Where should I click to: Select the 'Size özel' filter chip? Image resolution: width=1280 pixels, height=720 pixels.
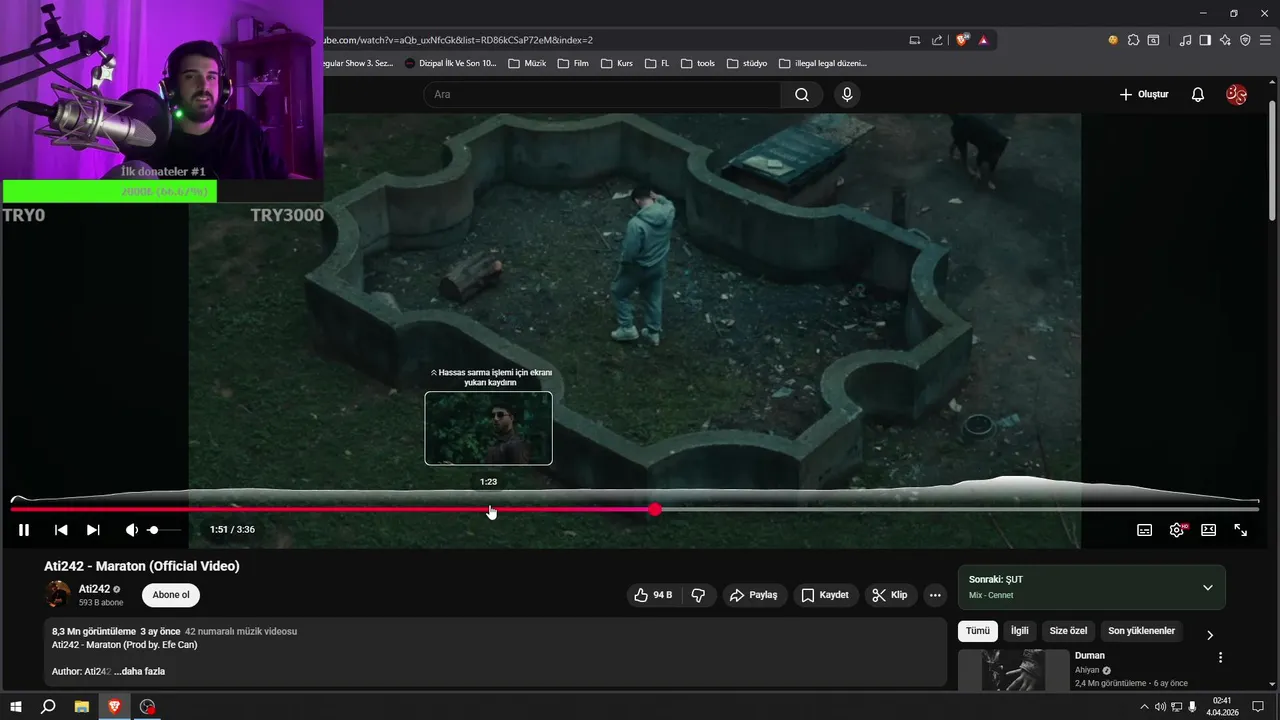coord(1068,631)
